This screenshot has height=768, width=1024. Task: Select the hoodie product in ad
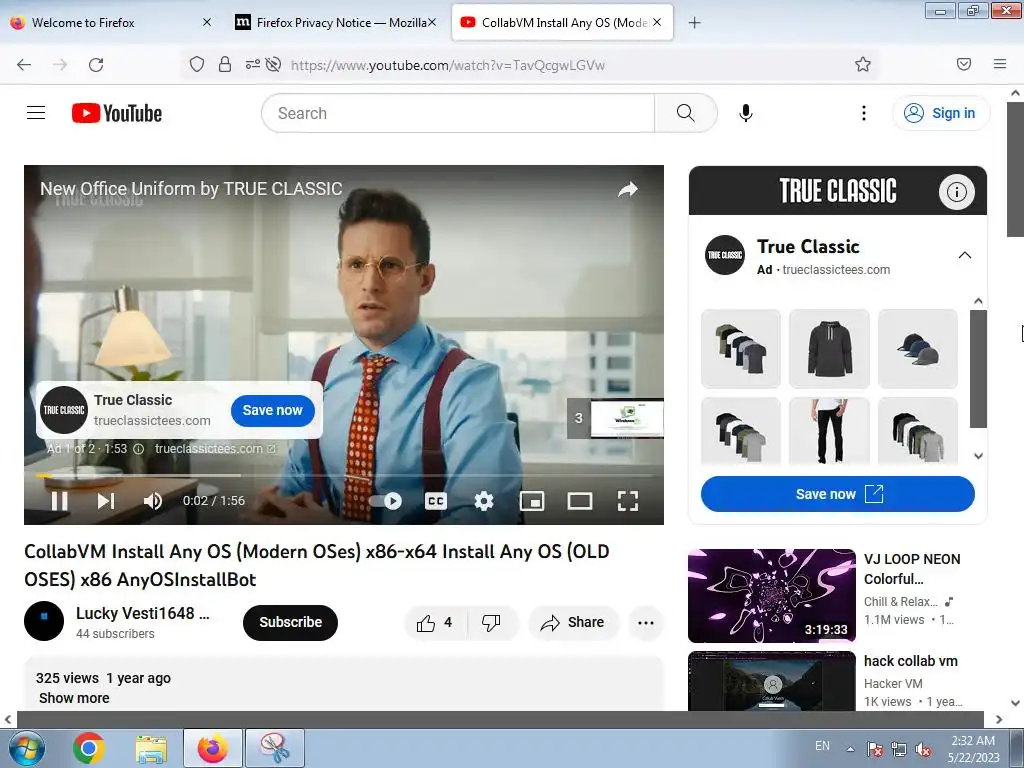[829, 349]
